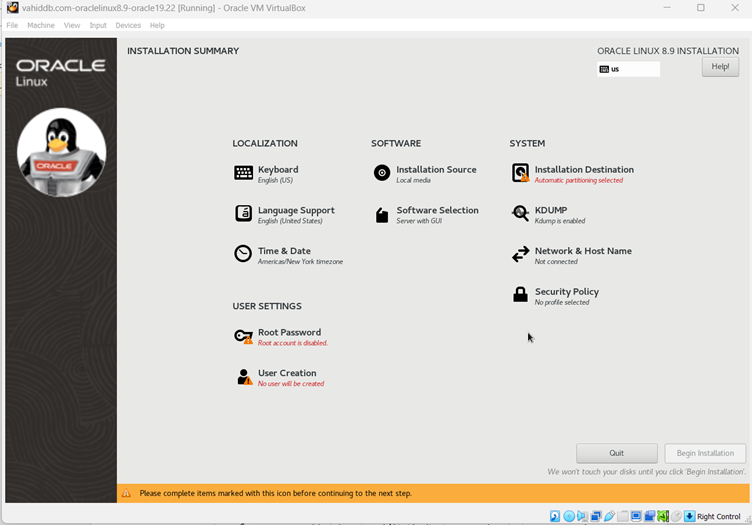
Task: Click the VirtualBox optical disk status icon
Action: (x=569, y=516)
